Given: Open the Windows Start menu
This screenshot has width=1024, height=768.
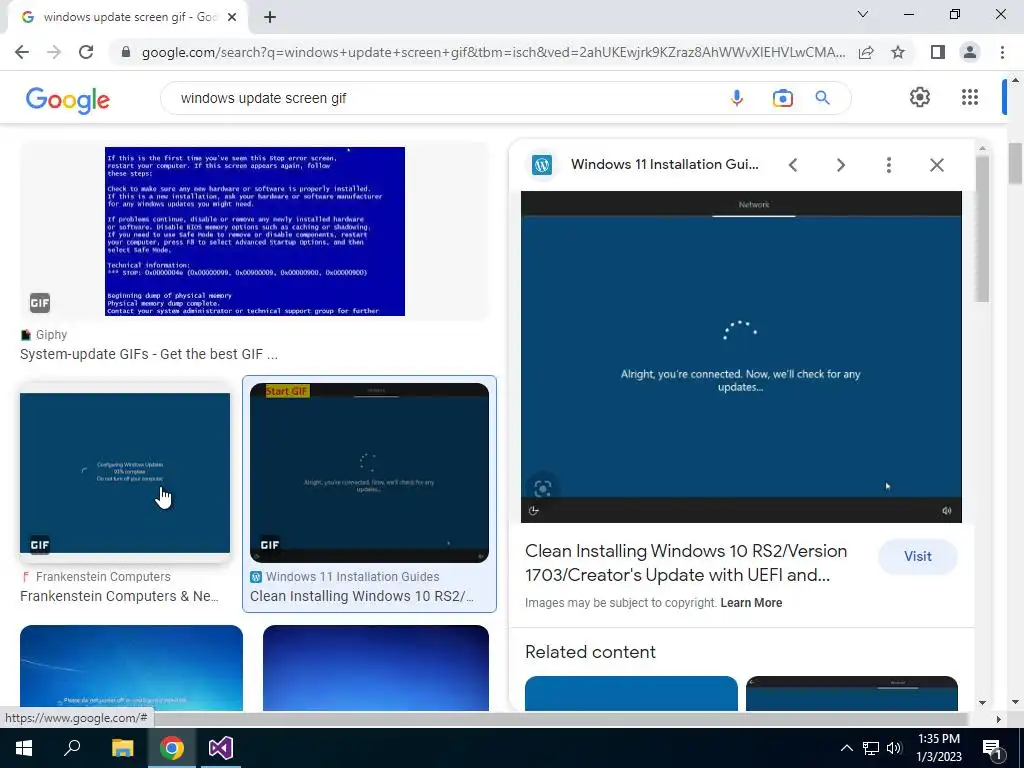Looking at the screenshot, I should tap(24, 748).
